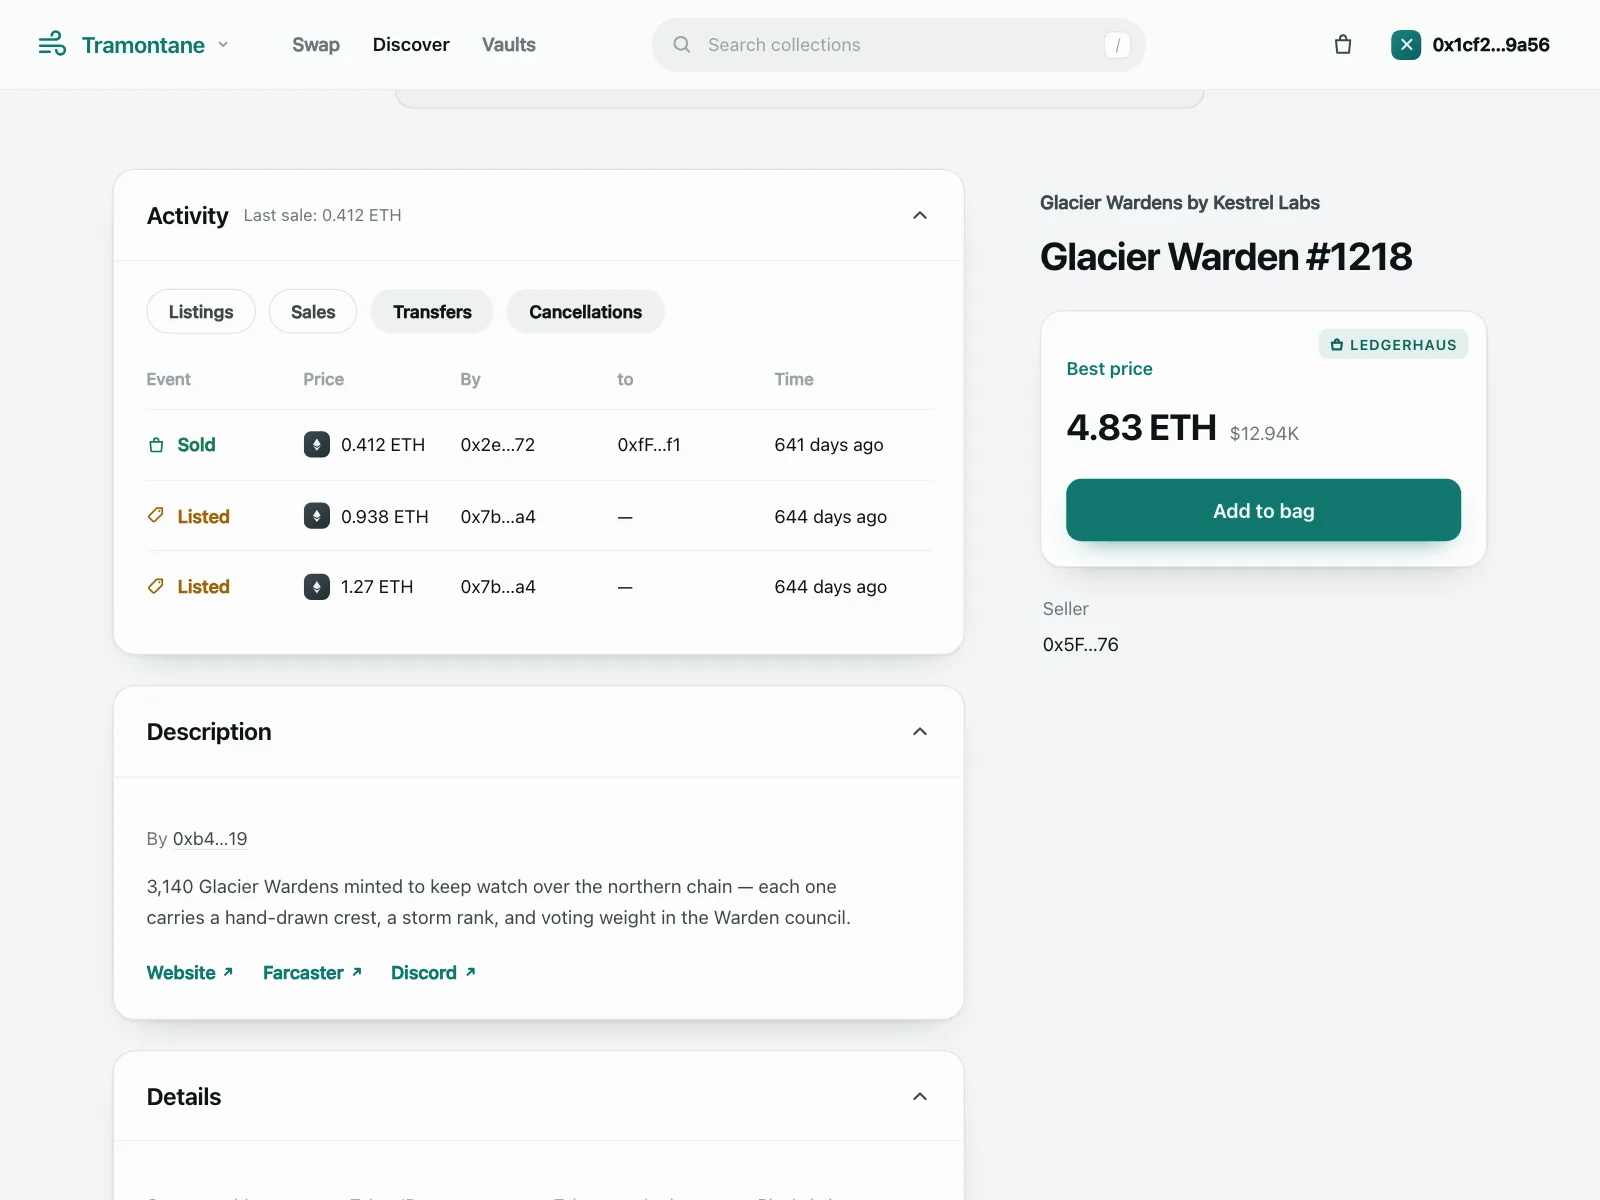Click the Glacier Warden #1218 title
Viewport: 1600px width, 1200px height.
pyautogui.click(x=1226, y=257)
